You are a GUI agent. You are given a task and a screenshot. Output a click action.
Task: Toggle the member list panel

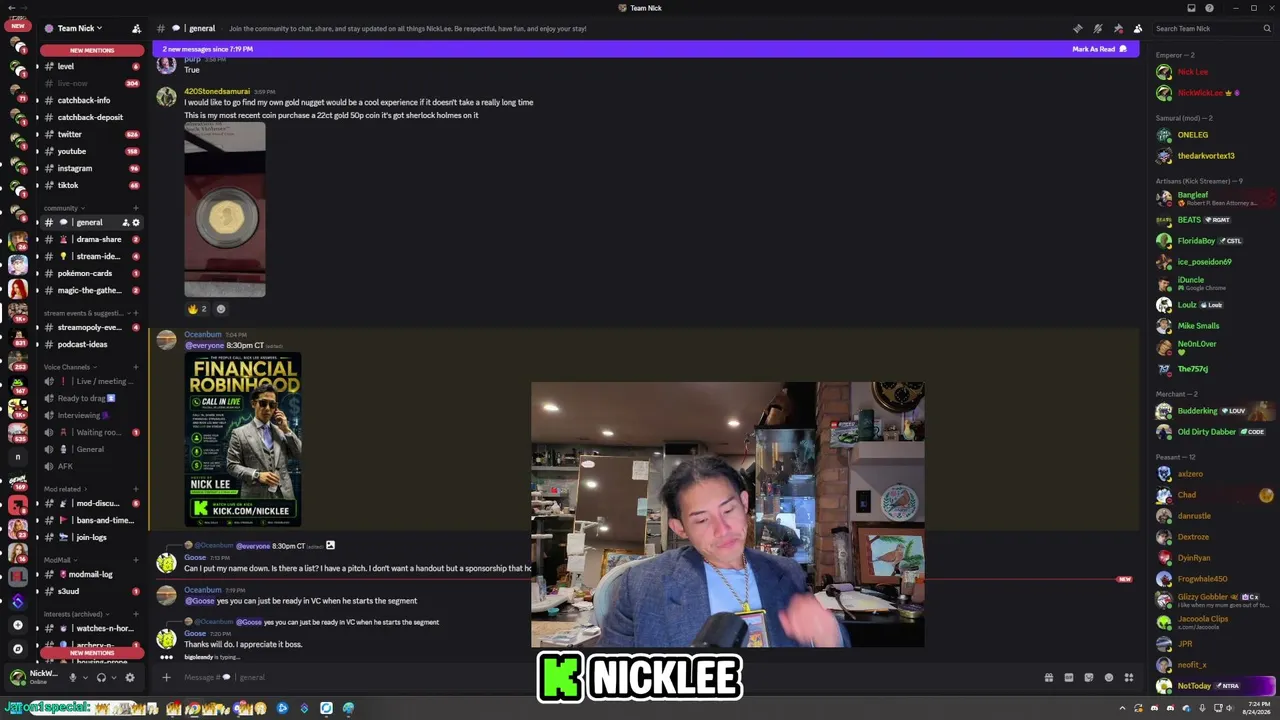pos(1138,28)
